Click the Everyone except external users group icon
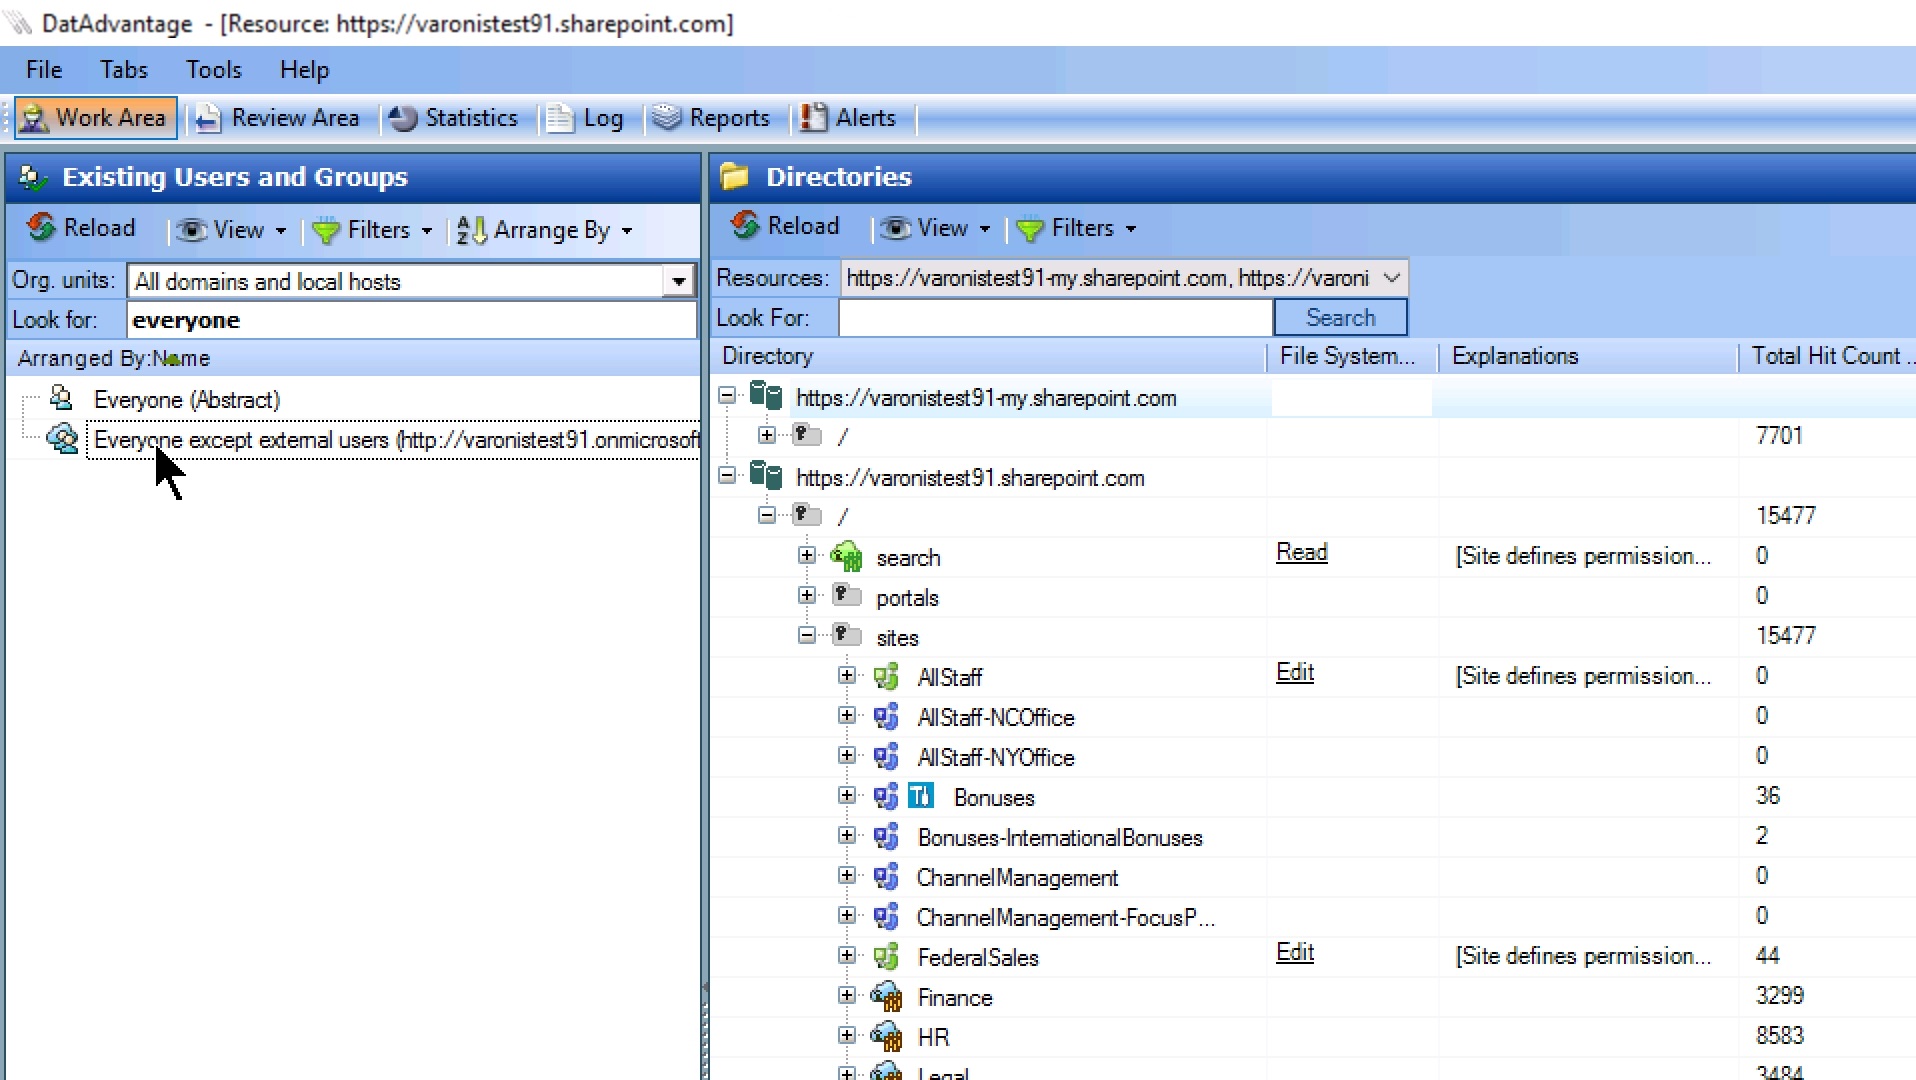The width and height of the screenshot is (1916, 1080). pos(63,438)
